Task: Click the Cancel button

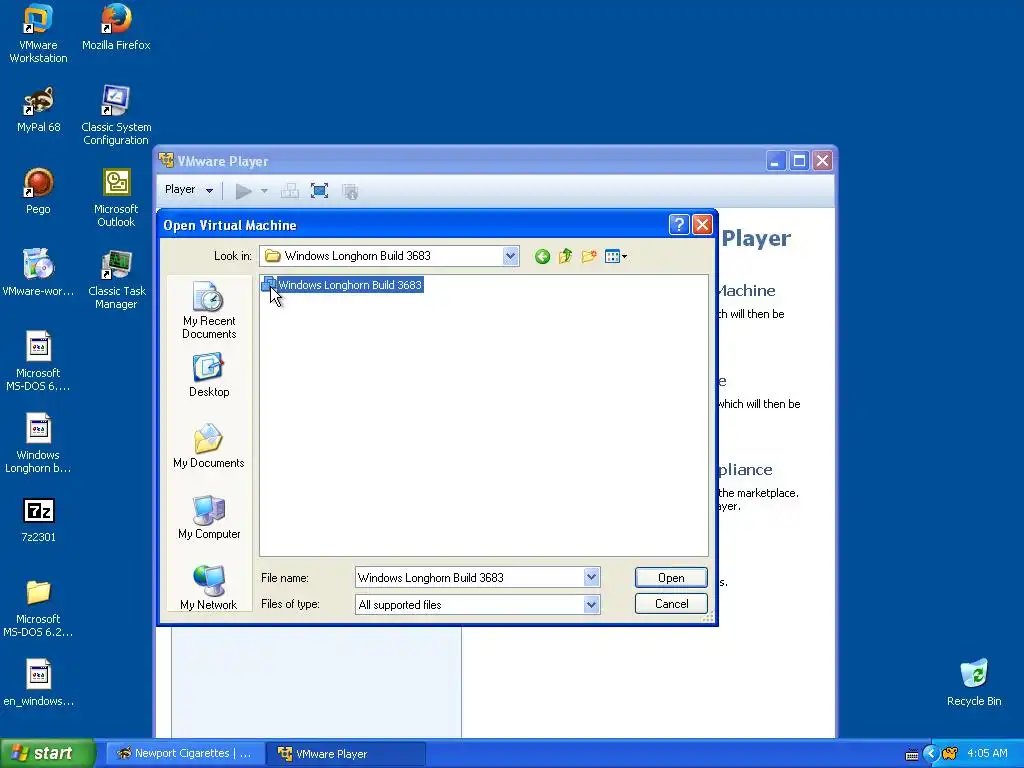Action: coord(671,603)
